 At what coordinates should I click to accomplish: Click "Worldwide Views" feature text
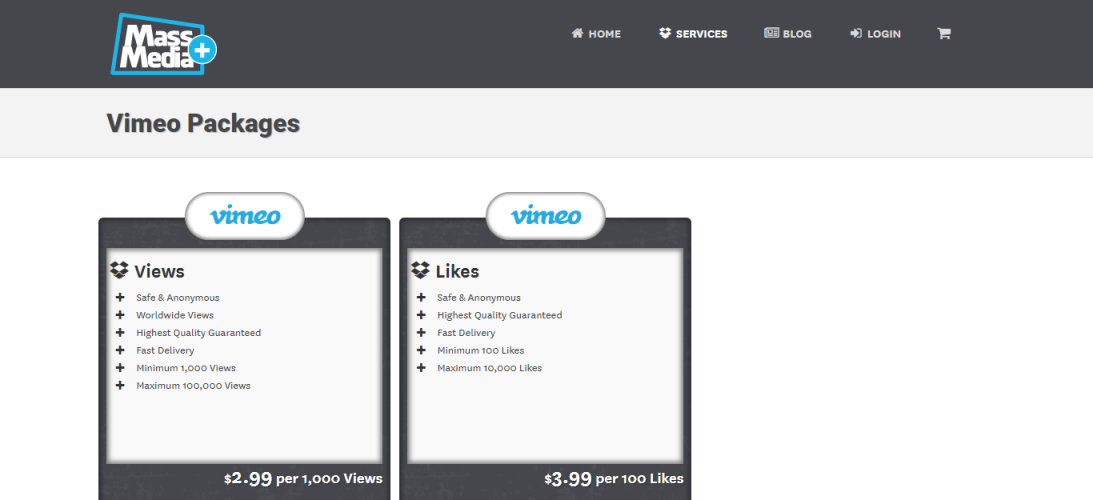point(175,315)
